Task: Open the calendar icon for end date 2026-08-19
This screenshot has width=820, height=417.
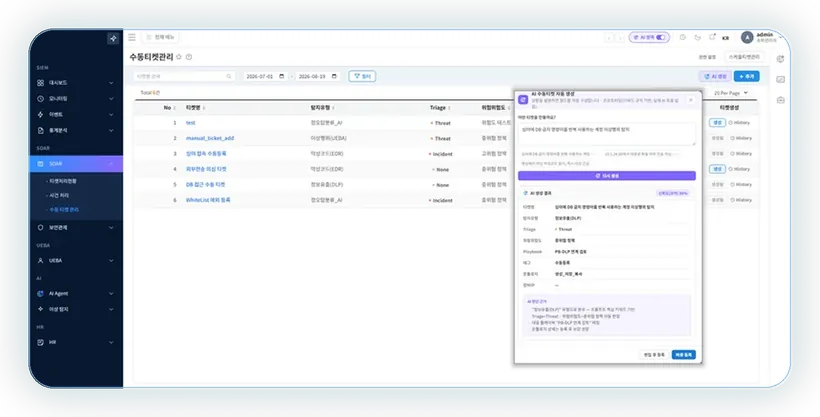Action: 334,76
